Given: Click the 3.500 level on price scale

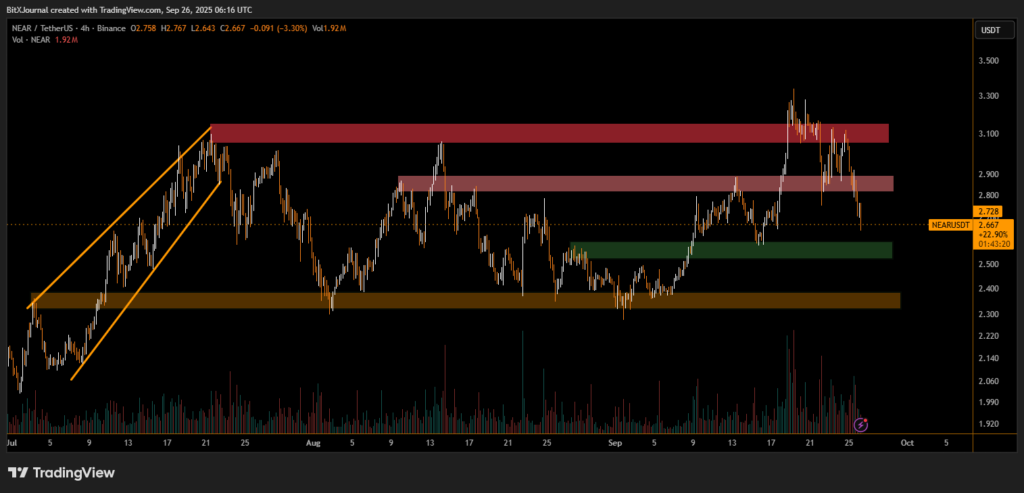Looking at the screenshot, I should click(987, 61).
